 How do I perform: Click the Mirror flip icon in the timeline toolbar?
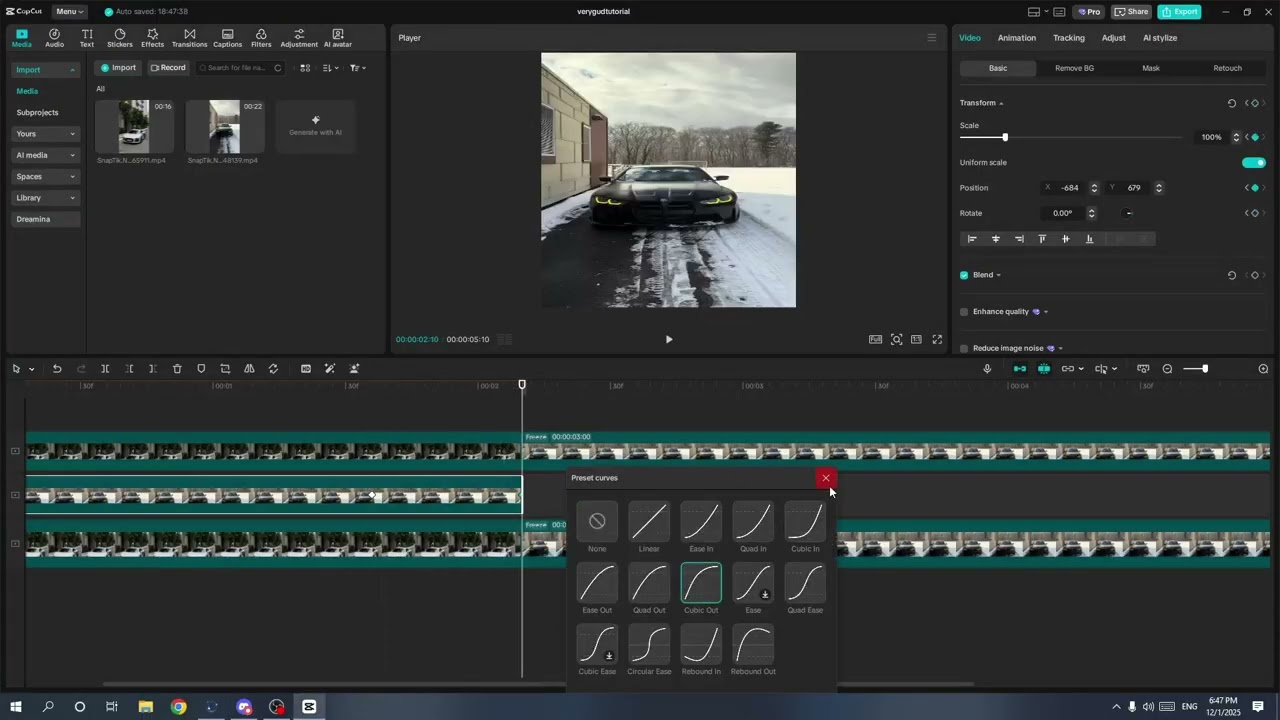pyautogui.click(x=249, y=369)
